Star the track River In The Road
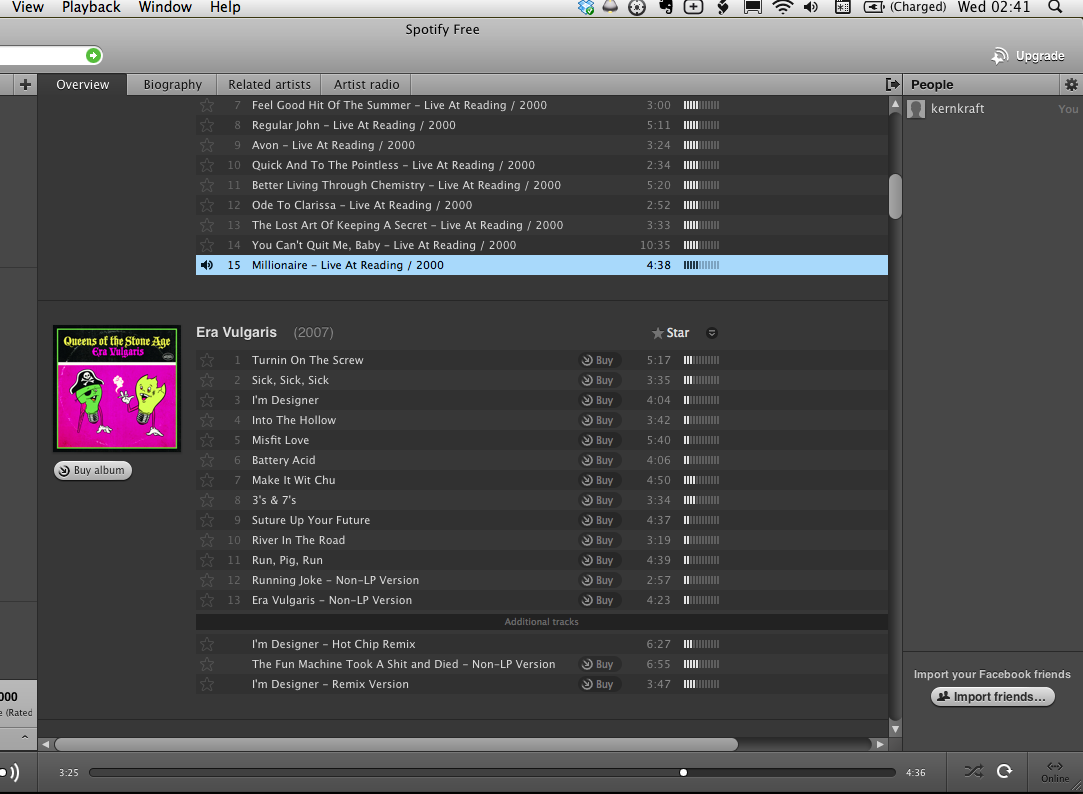This screenshot has width=1083, height=794. [207, 540]
